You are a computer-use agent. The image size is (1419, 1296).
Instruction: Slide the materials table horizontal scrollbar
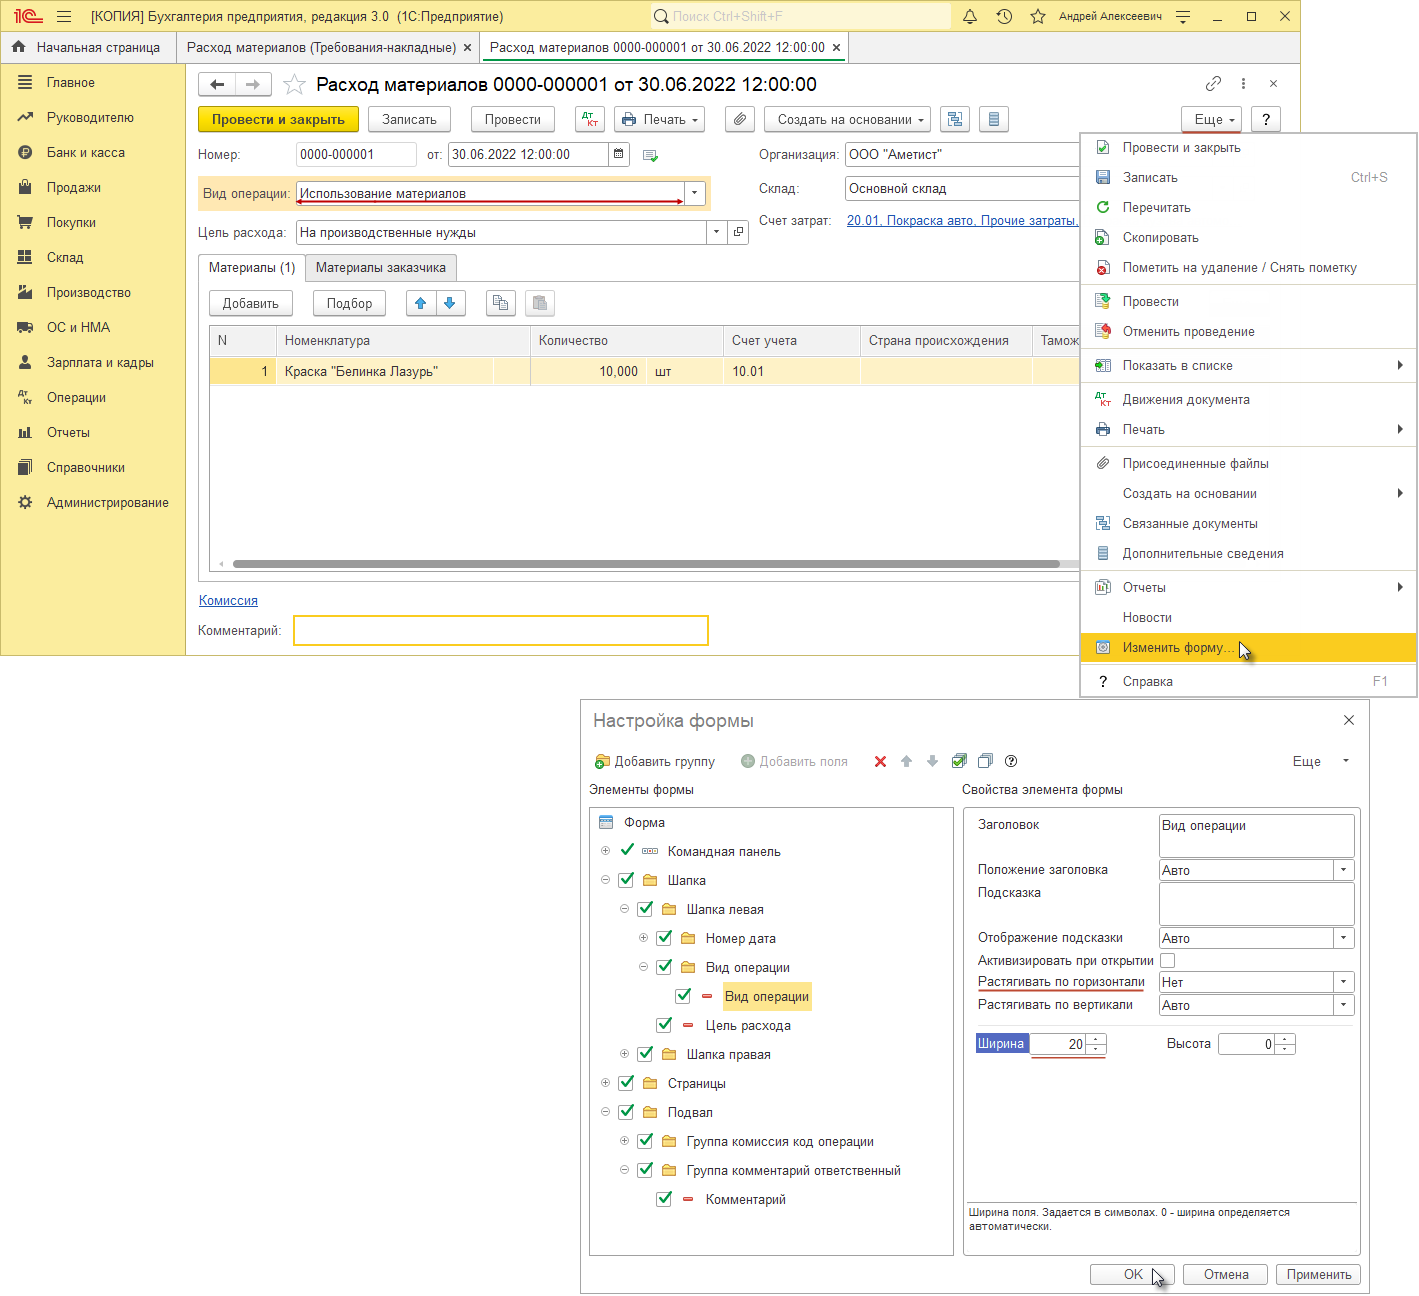[646, 564]
